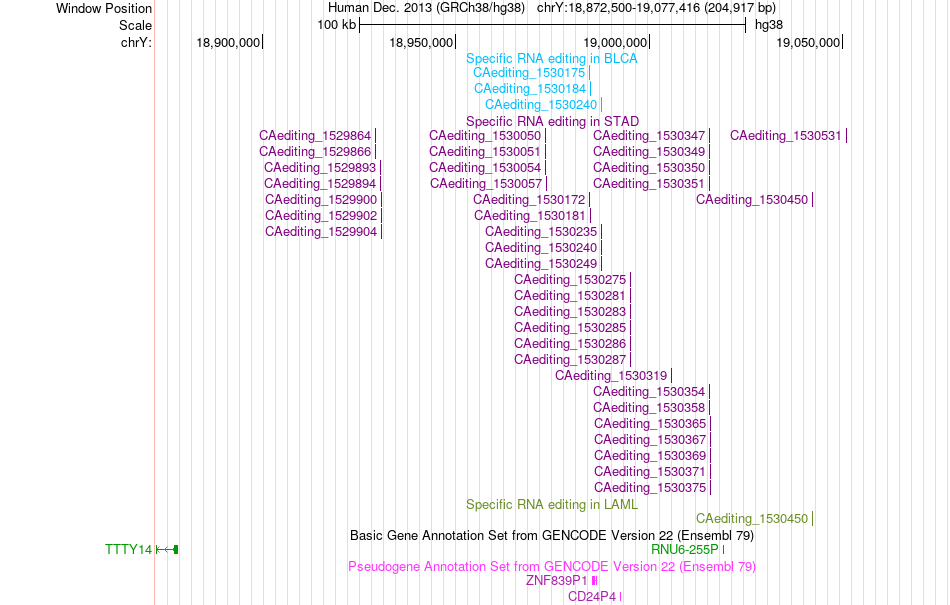The height and width of the screenshot is (605, 950).
Task: Select the RNU6-255P gene annotation
Action: pos(685,549)
